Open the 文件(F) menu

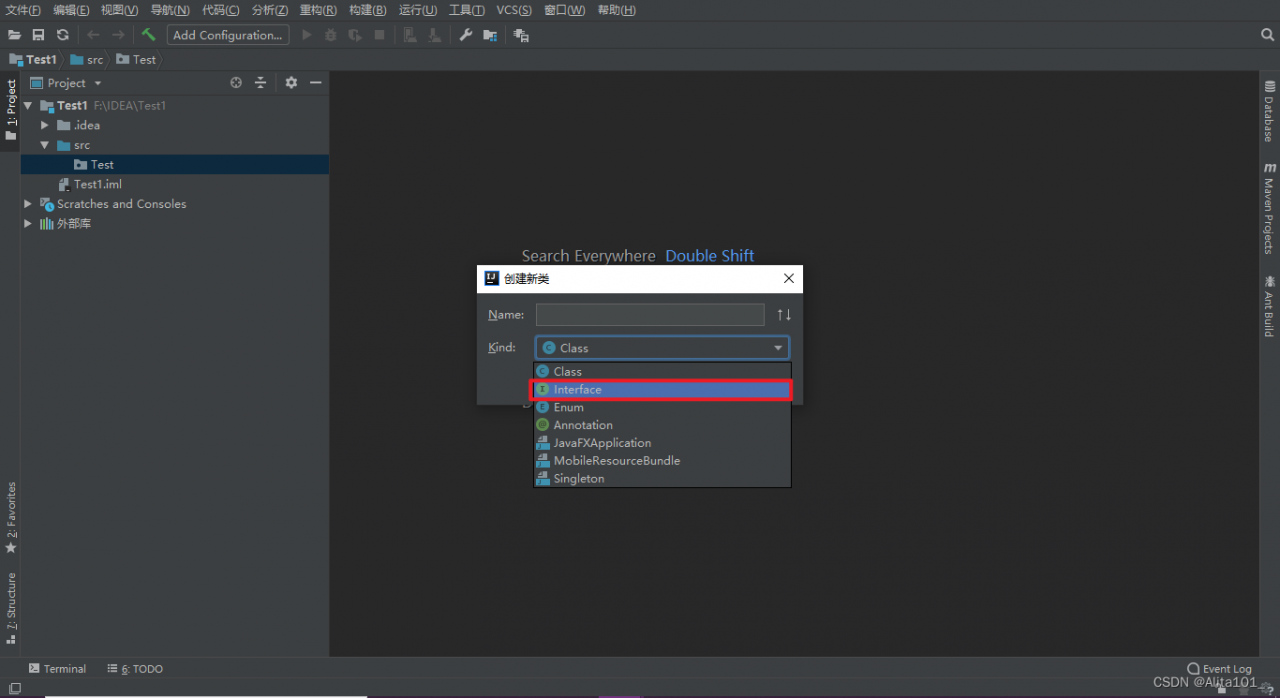(23, 10)
